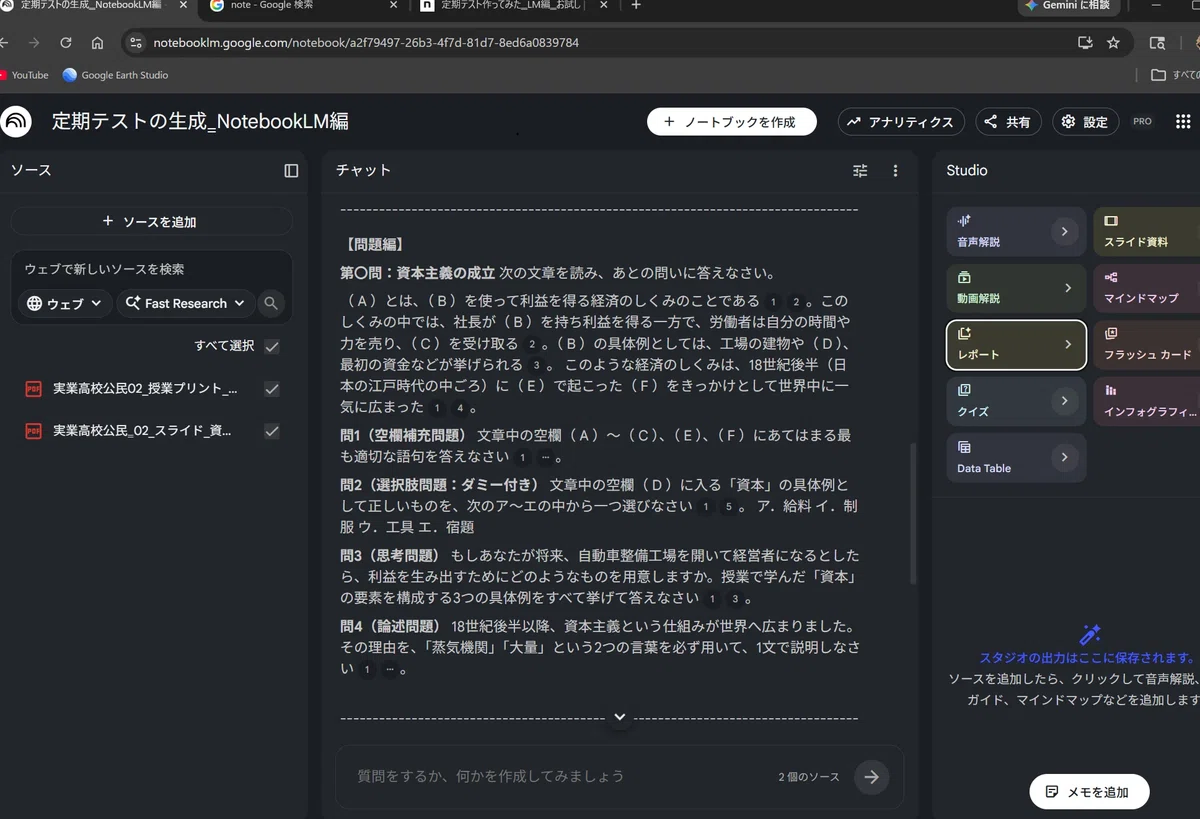Click the PDF icon for 実業高校公民02_授業プリント

point(33,389)
